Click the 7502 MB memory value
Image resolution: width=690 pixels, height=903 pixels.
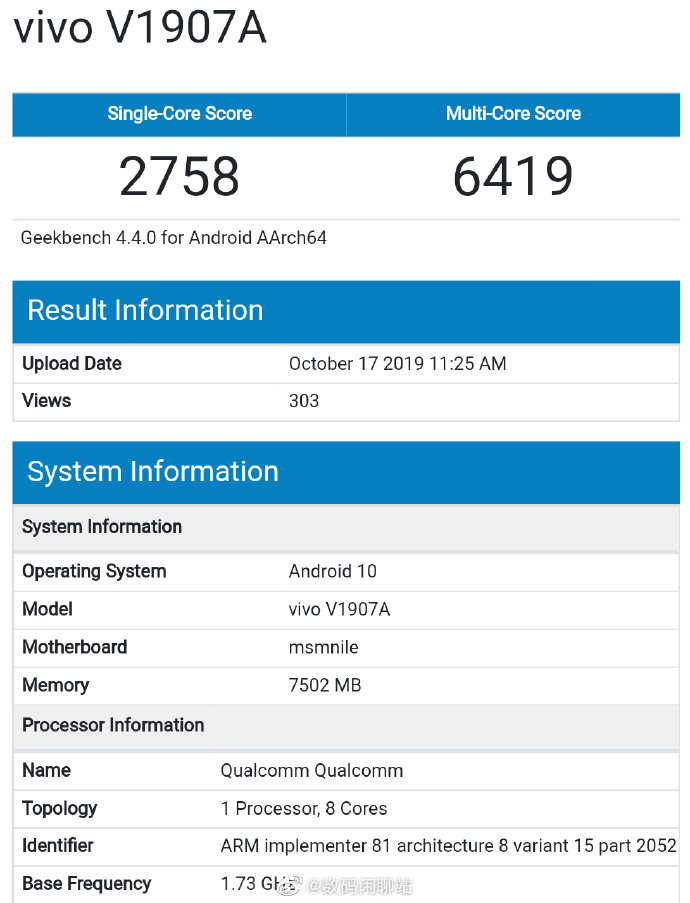[325, 685]
